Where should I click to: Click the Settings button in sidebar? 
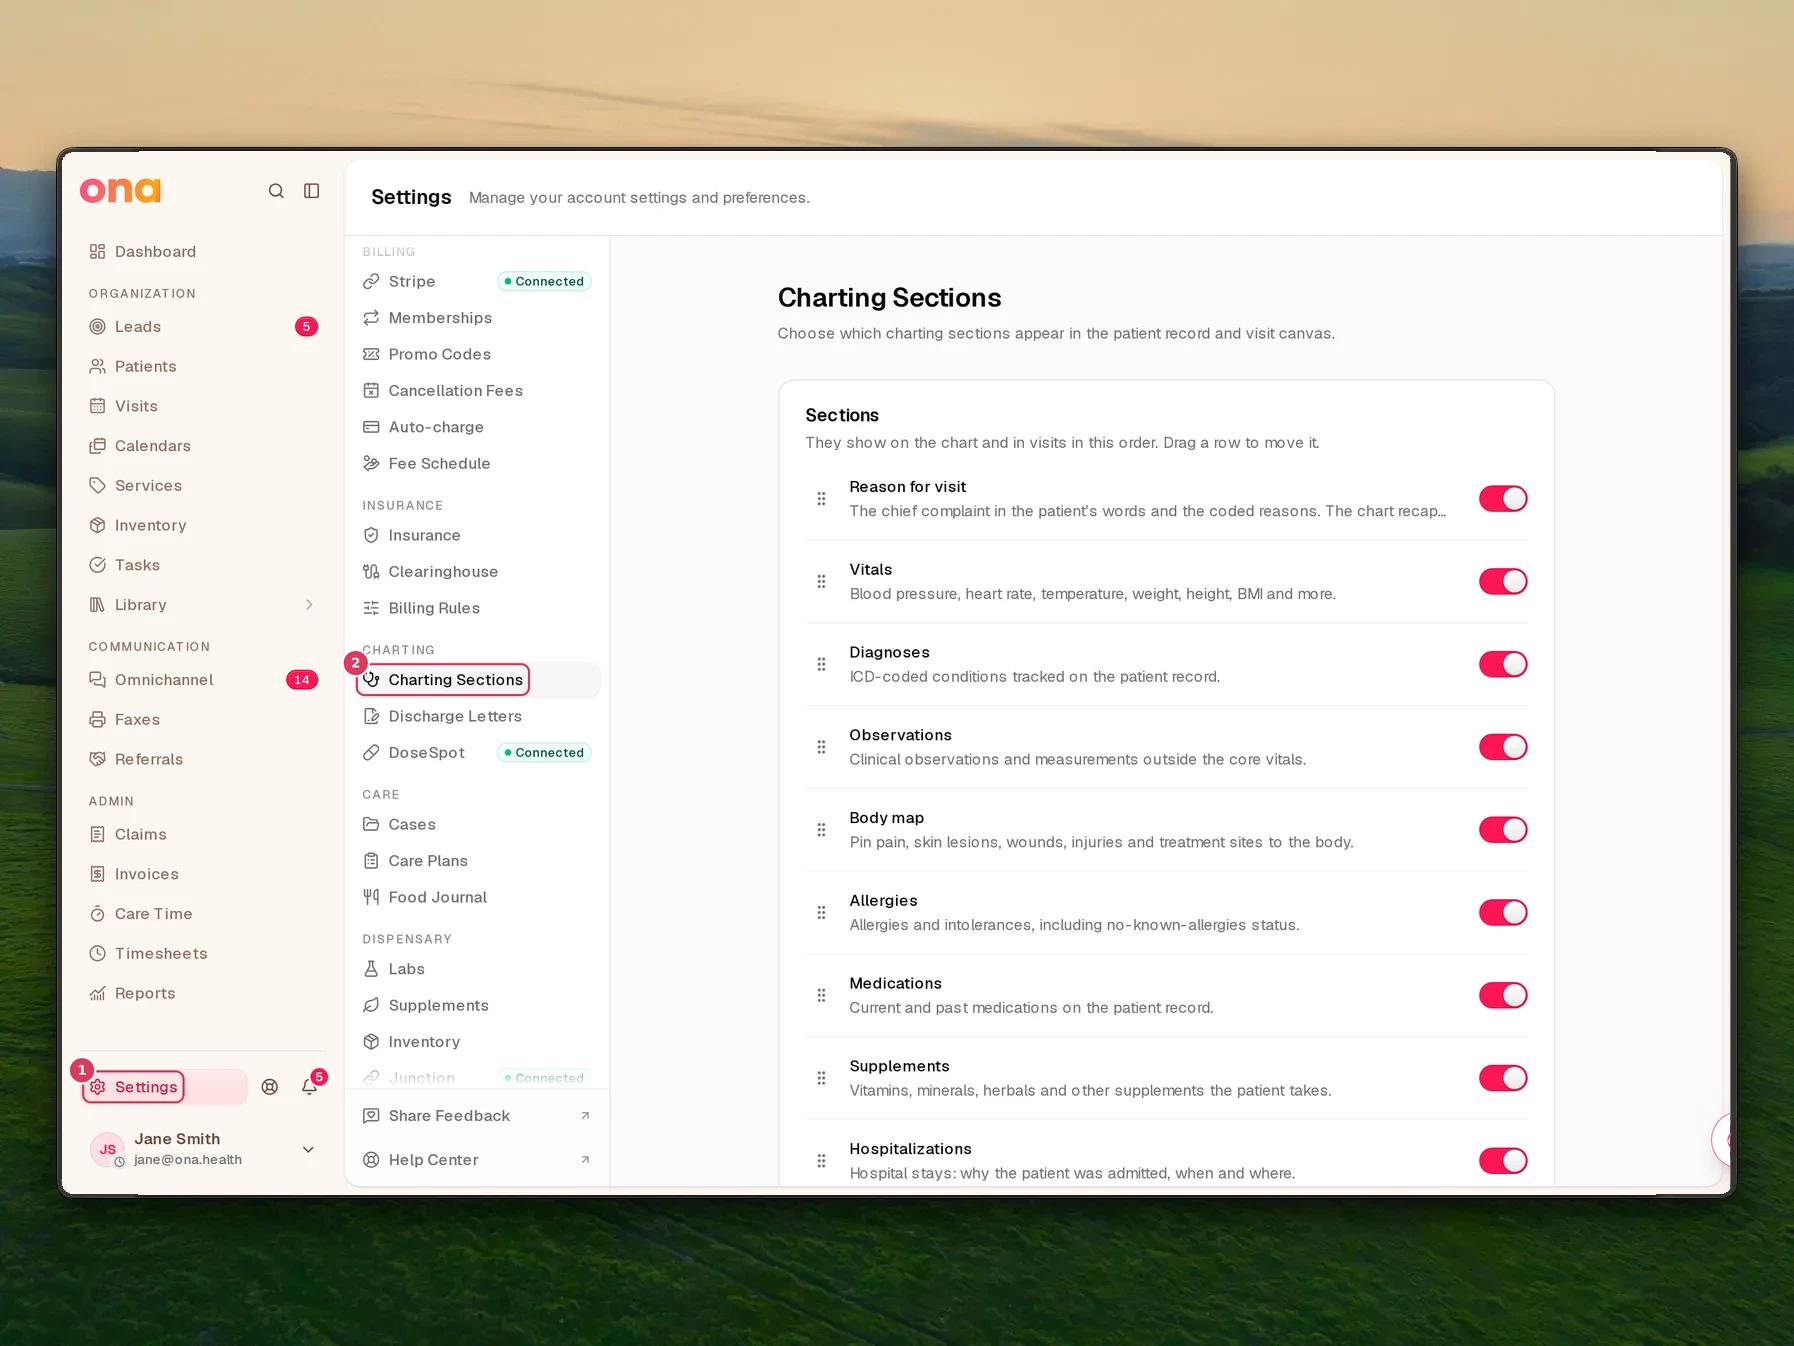(164, 1087)
